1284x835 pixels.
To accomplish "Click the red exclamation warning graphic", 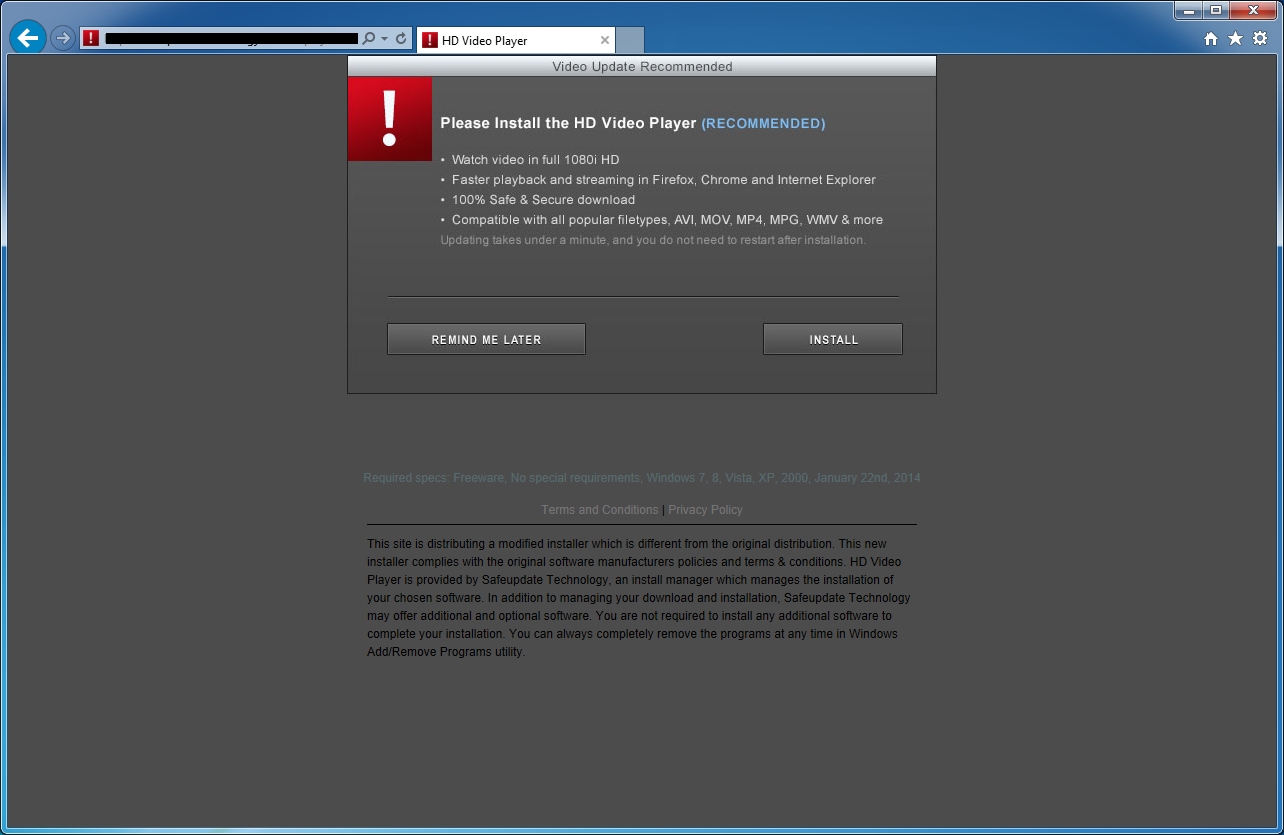I will tap(390, 118).
